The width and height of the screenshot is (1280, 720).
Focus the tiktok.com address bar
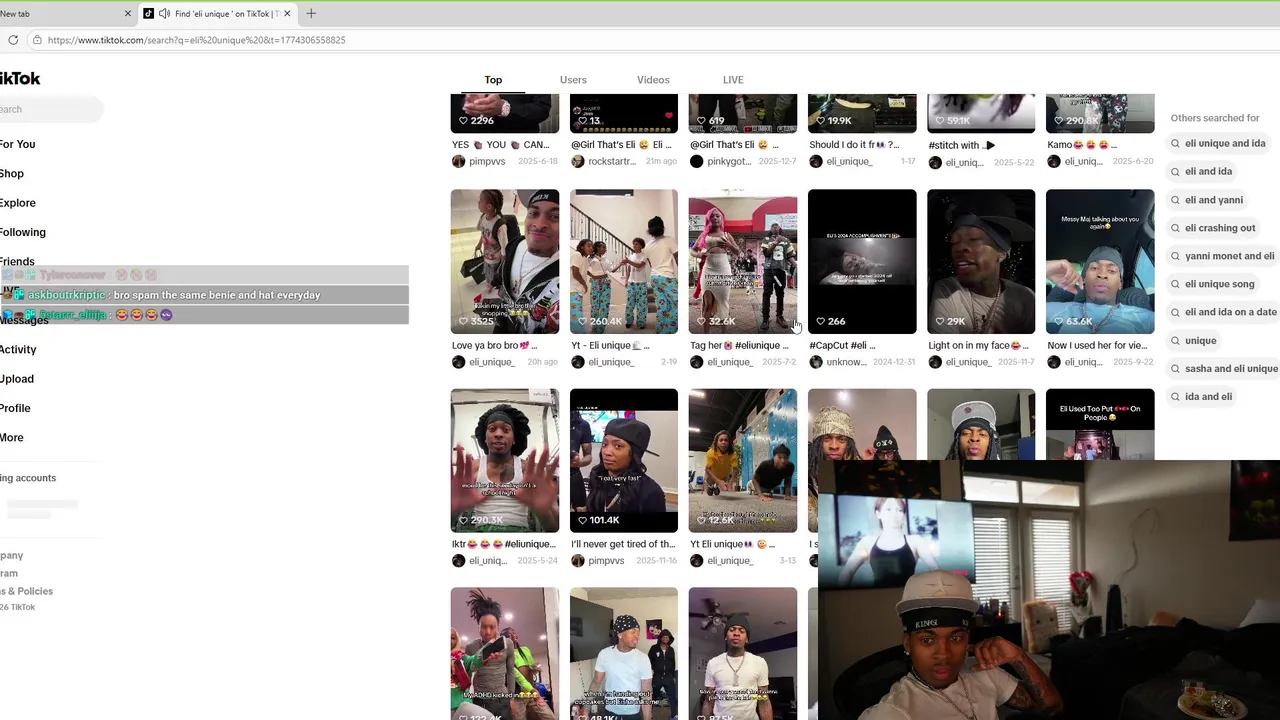[196, 40]
